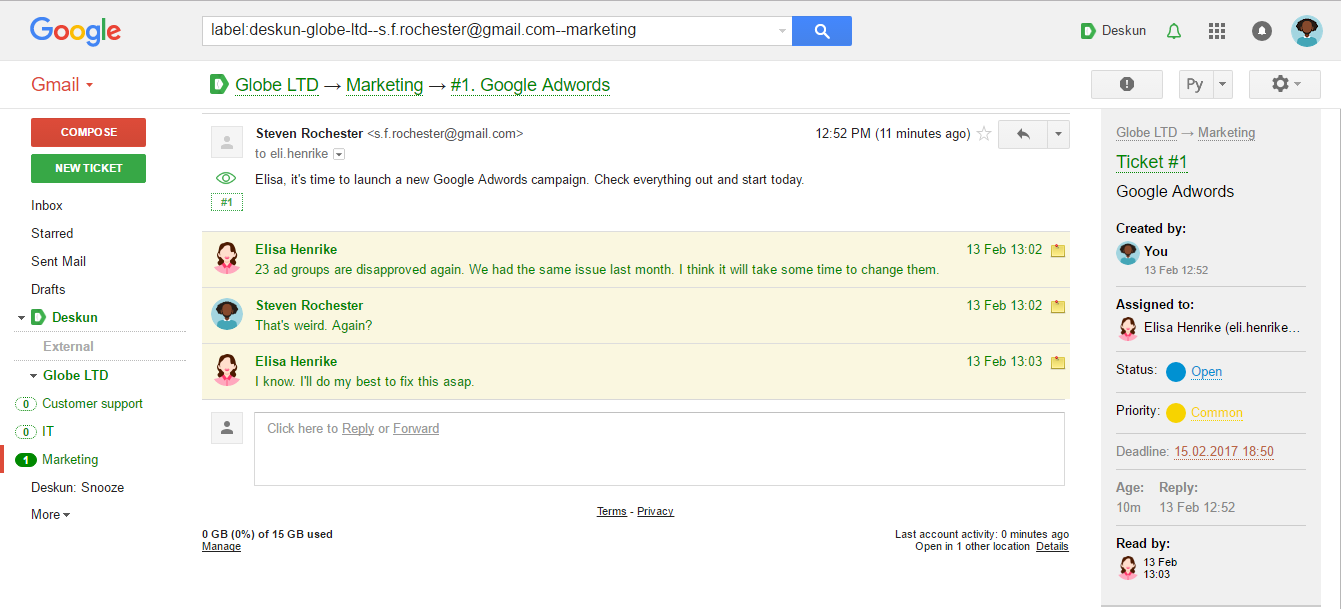Open the Terms link
Viewport: 1341px width, 609px height.
click(x=612, y=511)
